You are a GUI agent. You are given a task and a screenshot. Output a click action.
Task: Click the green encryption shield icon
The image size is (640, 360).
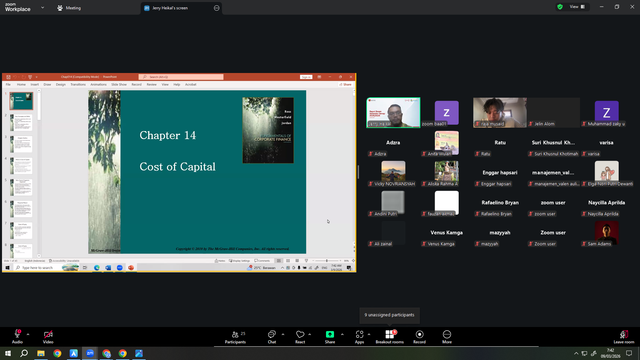(x=560, y=7)
